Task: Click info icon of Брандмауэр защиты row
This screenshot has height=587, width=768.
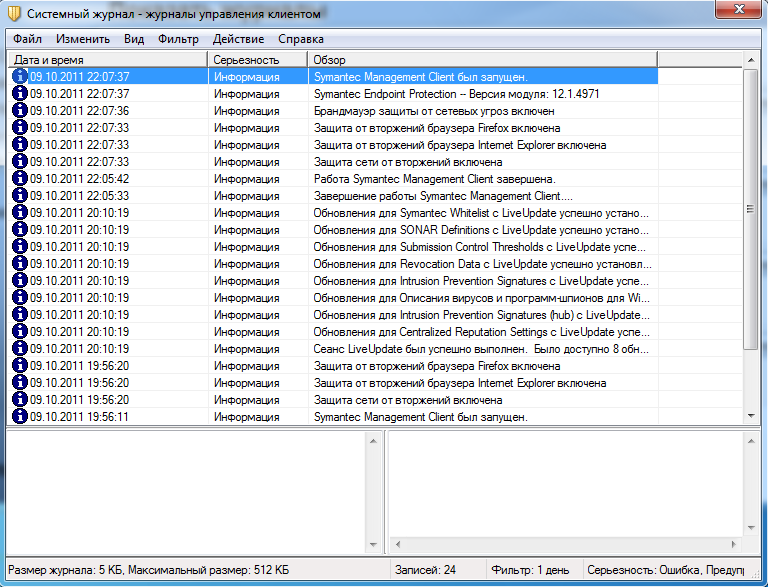Action: [x=20, y=110]
